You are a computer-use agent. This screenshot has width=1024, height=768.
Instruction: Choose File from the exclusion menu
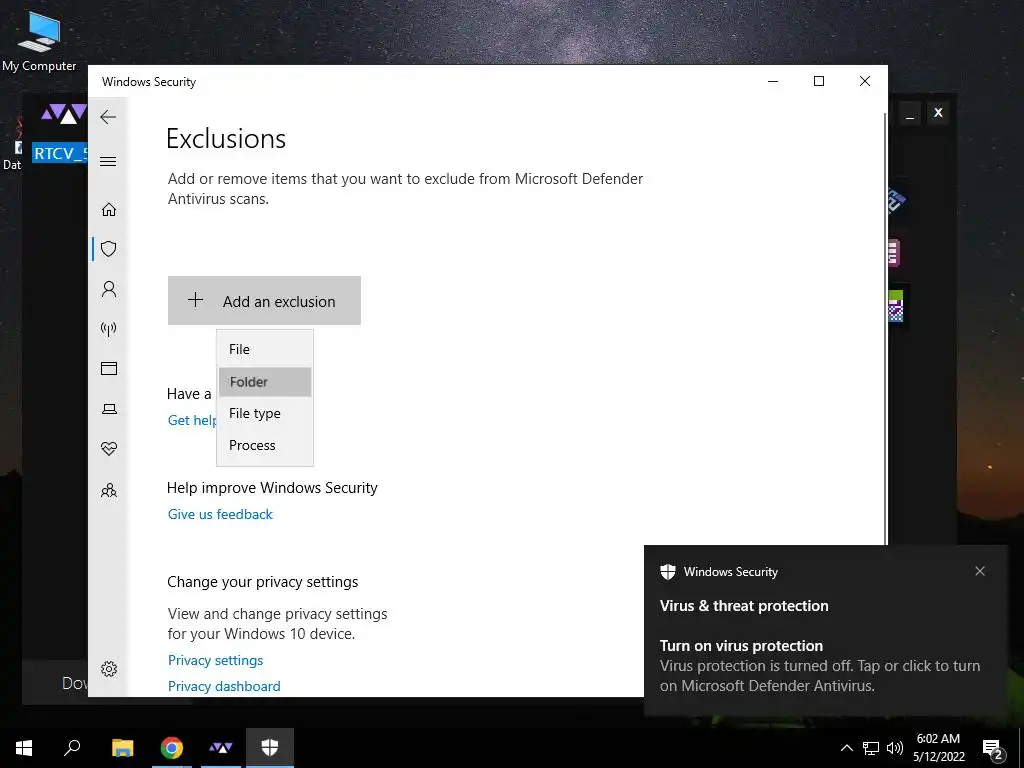click(264, 349)
